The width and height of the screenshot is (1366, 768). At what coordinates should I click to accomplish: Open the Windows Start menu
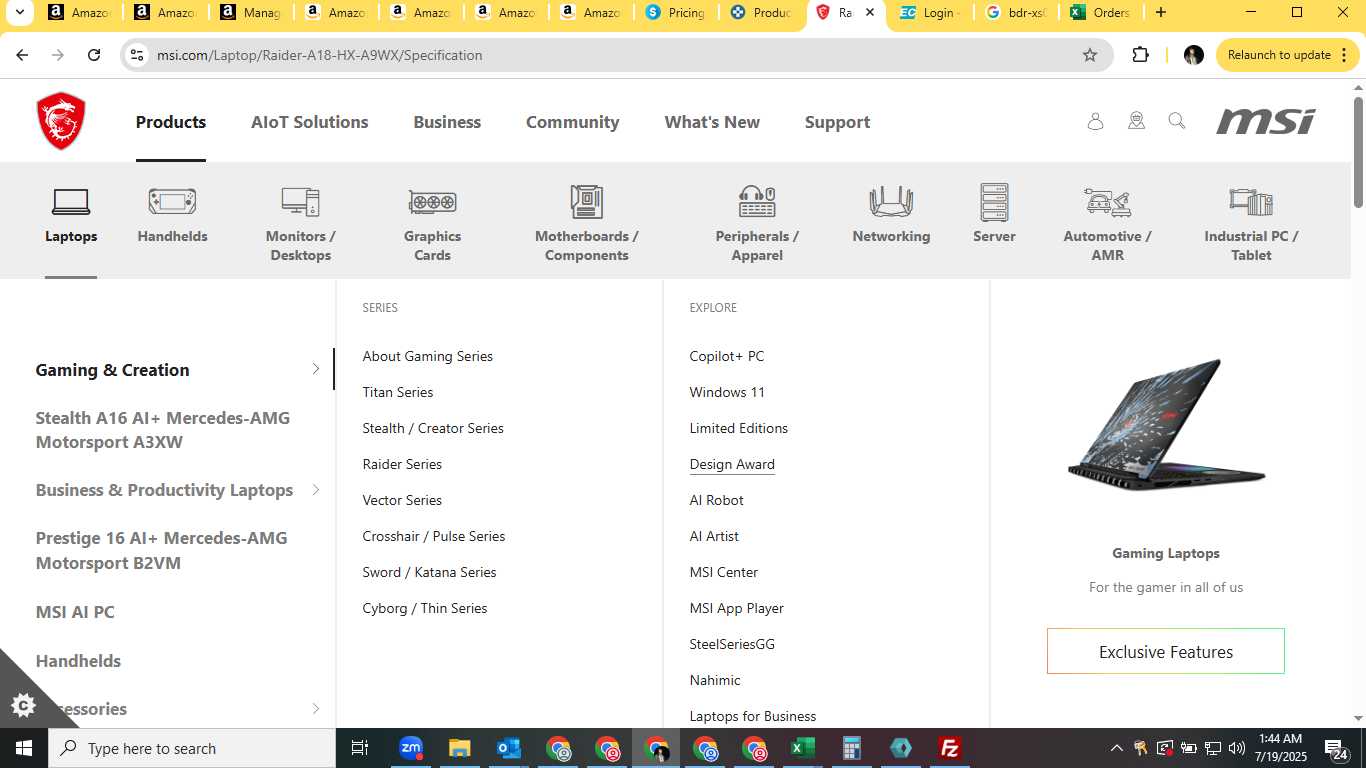click(23, 748)
